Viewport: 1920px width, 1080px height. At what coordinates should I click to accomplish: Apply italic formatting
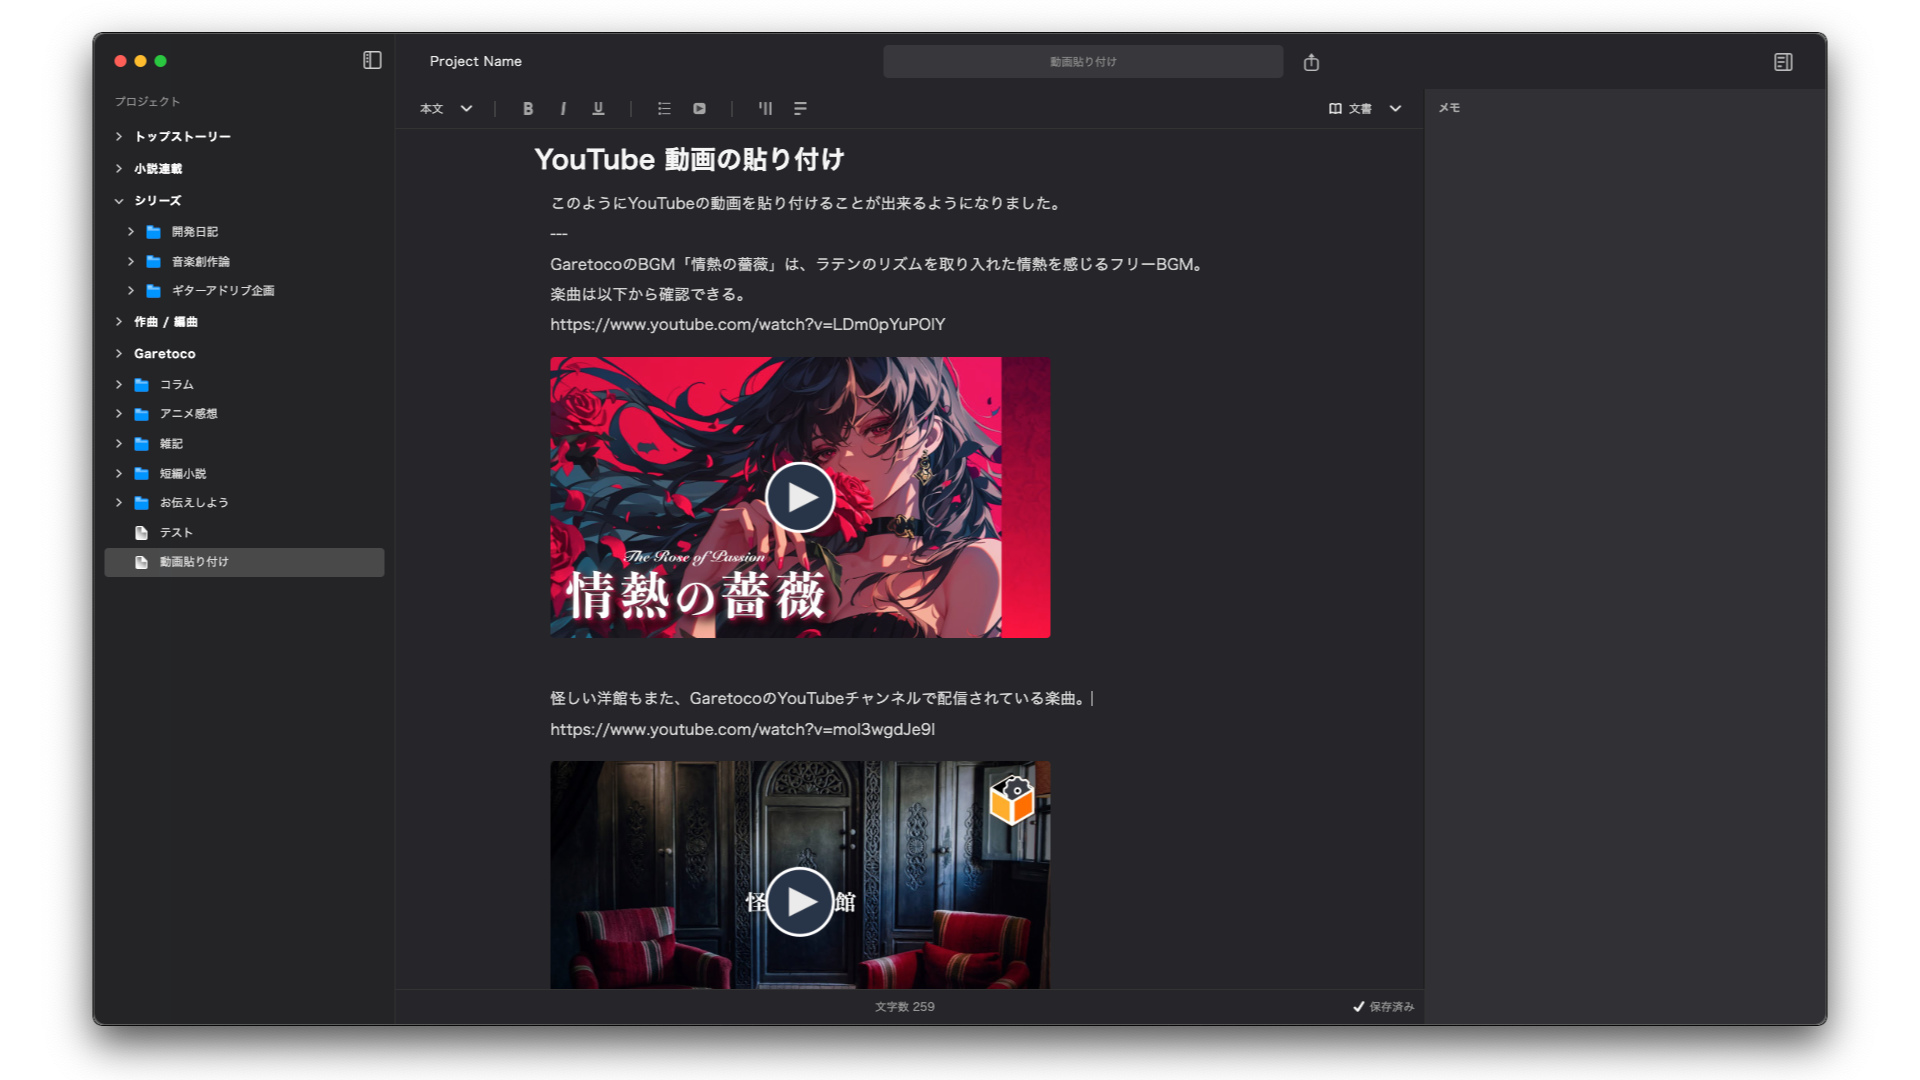click(x=563, y=108)
